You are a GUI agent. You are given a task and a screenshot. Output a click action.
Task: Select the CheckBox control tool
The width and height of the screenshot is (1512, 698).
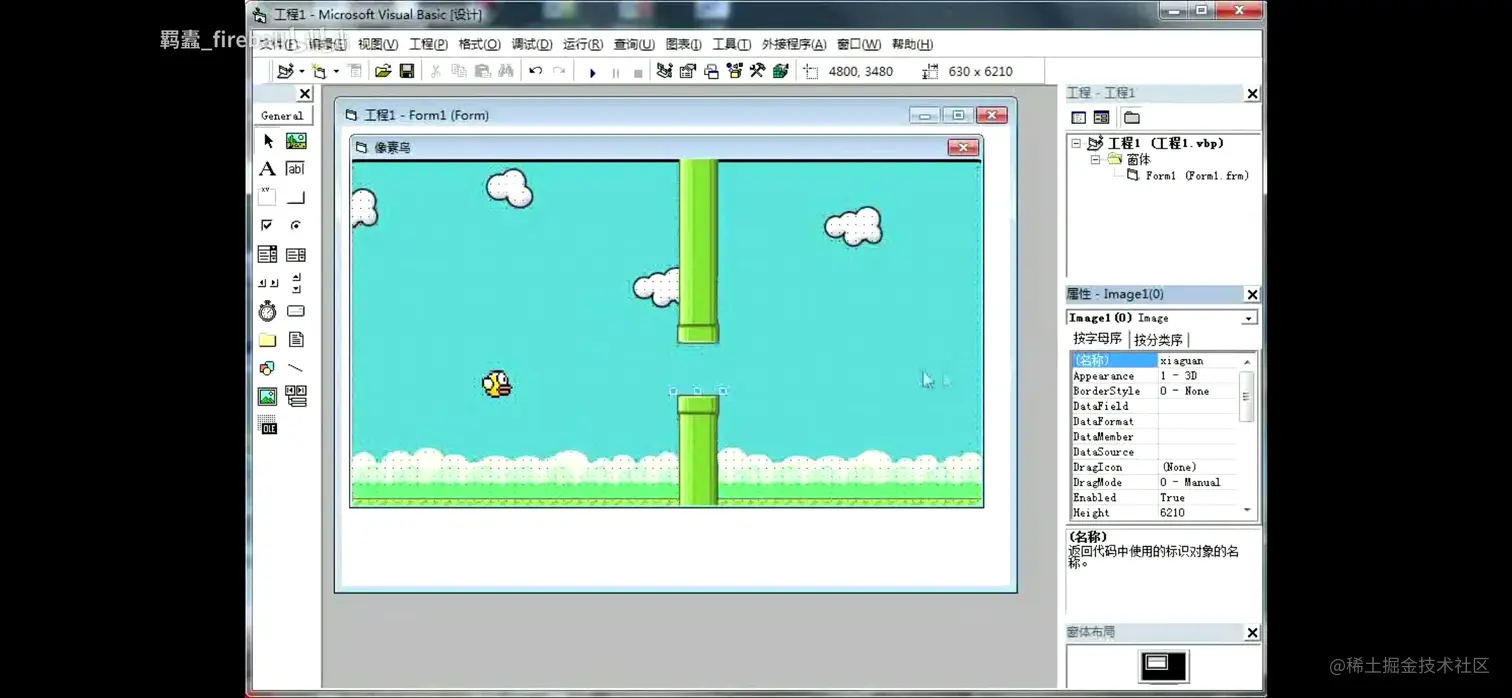click(268, 226)
